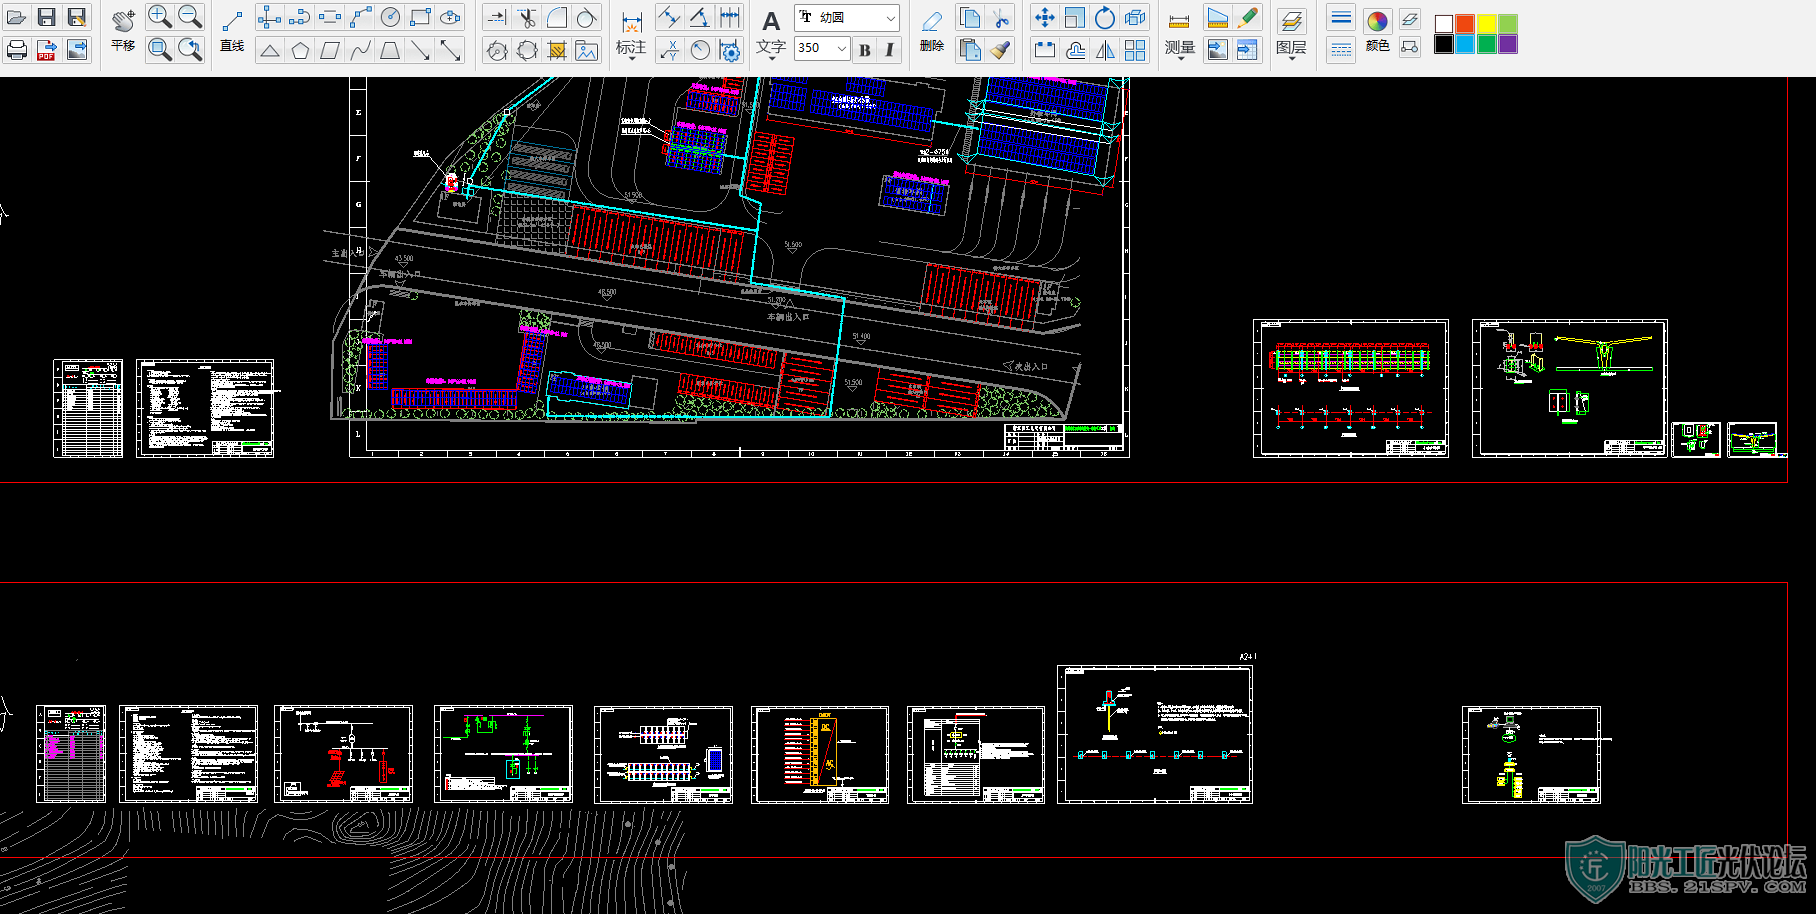This screenshot has height=914, width=1816.
Task: Click the pink-table drawing sheet thumbnail
Action: (x=71, y=754)
